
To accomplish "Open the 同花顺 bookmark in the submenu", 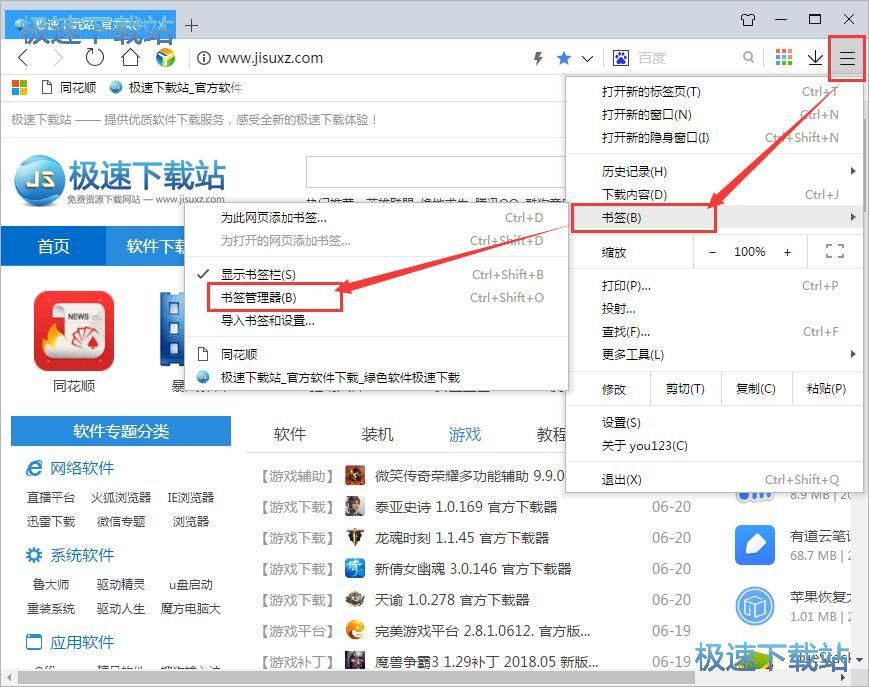I will tap(376, 355).
